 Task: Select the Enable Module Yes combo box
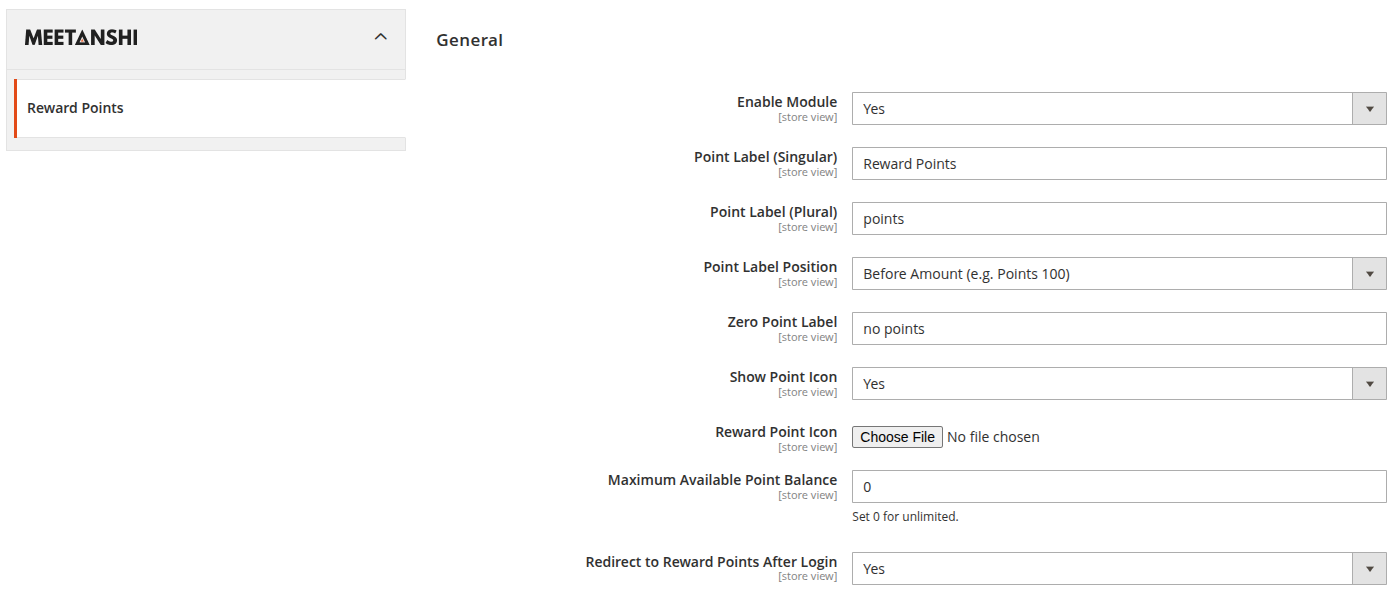1119,109
